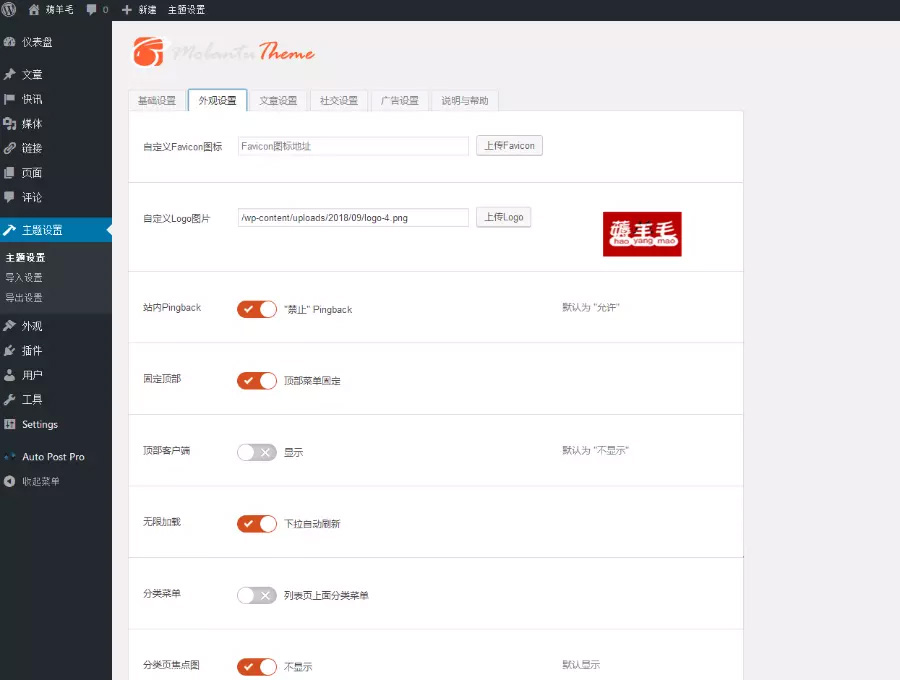This screenshot has width=900, height=680.
Task: Toggle the 站内Pingback switch
Action: click(257, 309)
